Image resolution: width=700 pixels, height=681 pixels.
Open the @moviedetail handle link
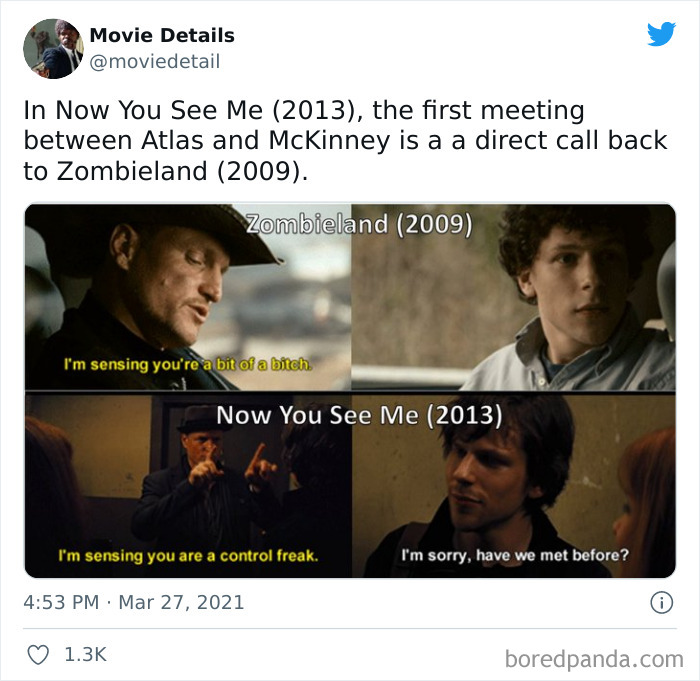(154, 61)
